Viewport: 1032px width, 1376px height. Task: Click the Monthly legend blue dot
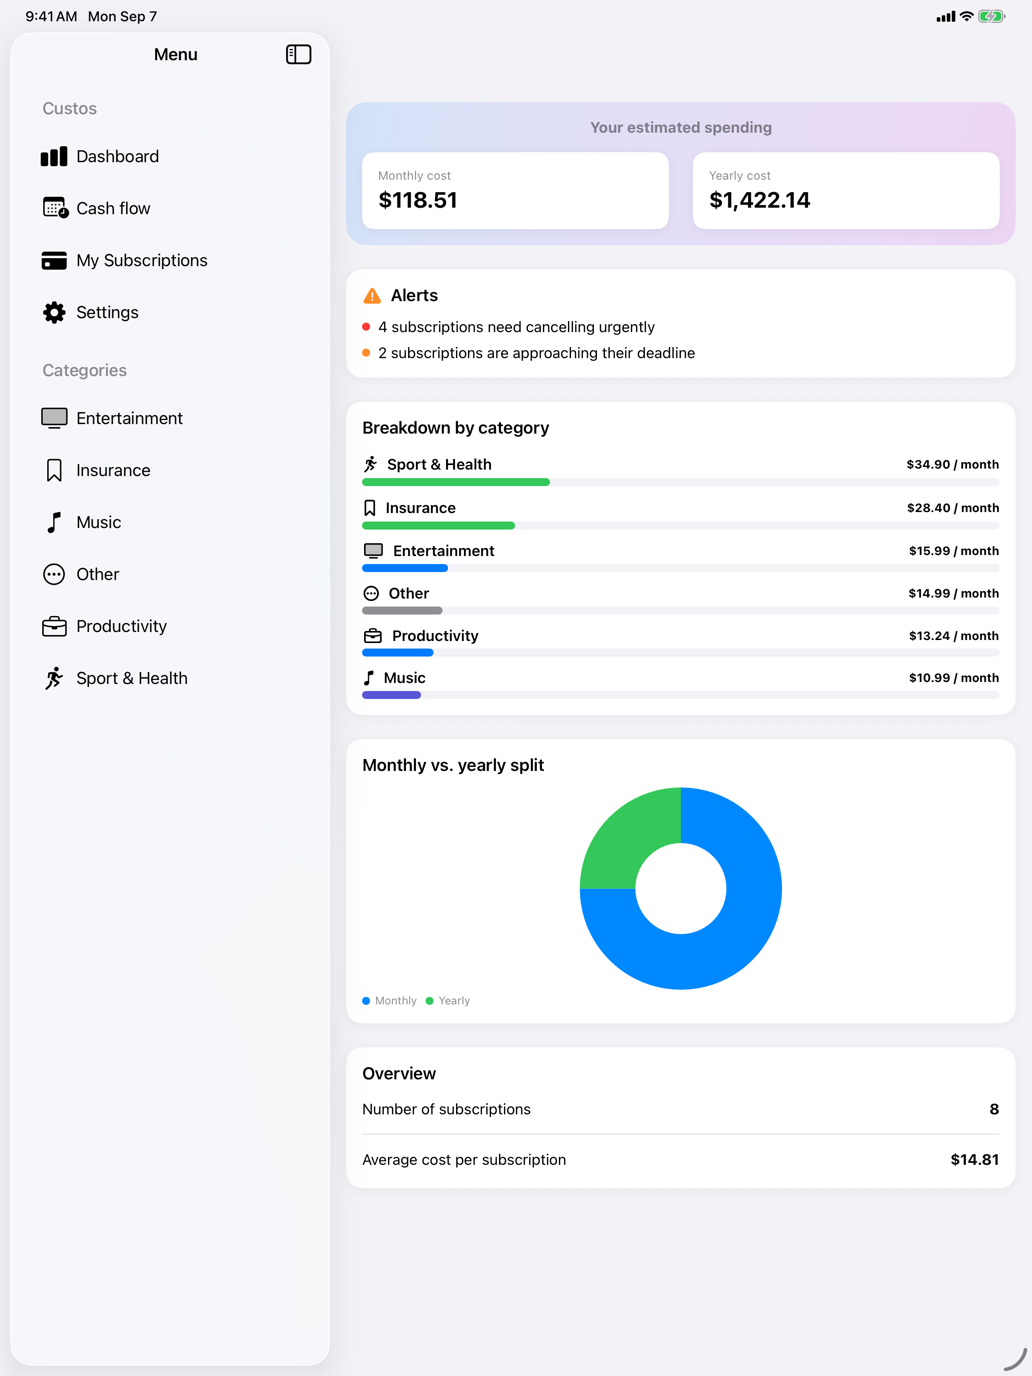pos(366,1001)
